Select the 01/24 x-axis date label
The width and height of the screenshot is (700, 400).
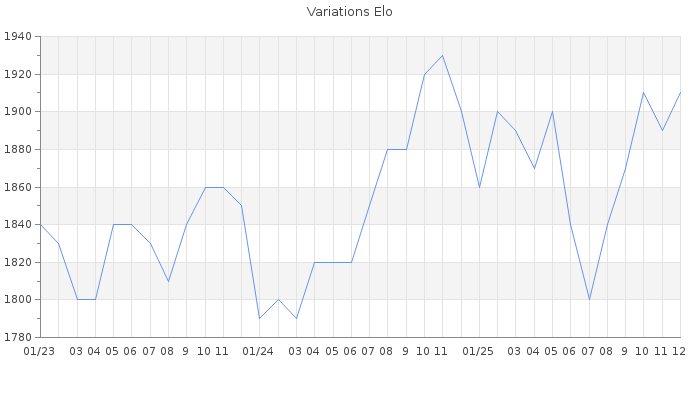tap(259, 351)
